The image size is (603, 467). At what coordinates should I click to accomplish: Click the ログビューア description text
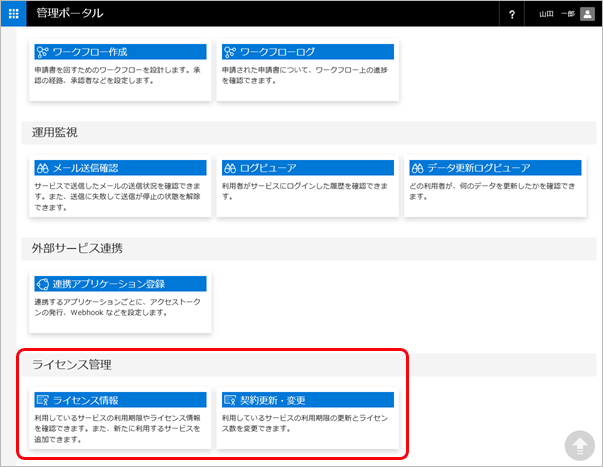pos(305,191)
